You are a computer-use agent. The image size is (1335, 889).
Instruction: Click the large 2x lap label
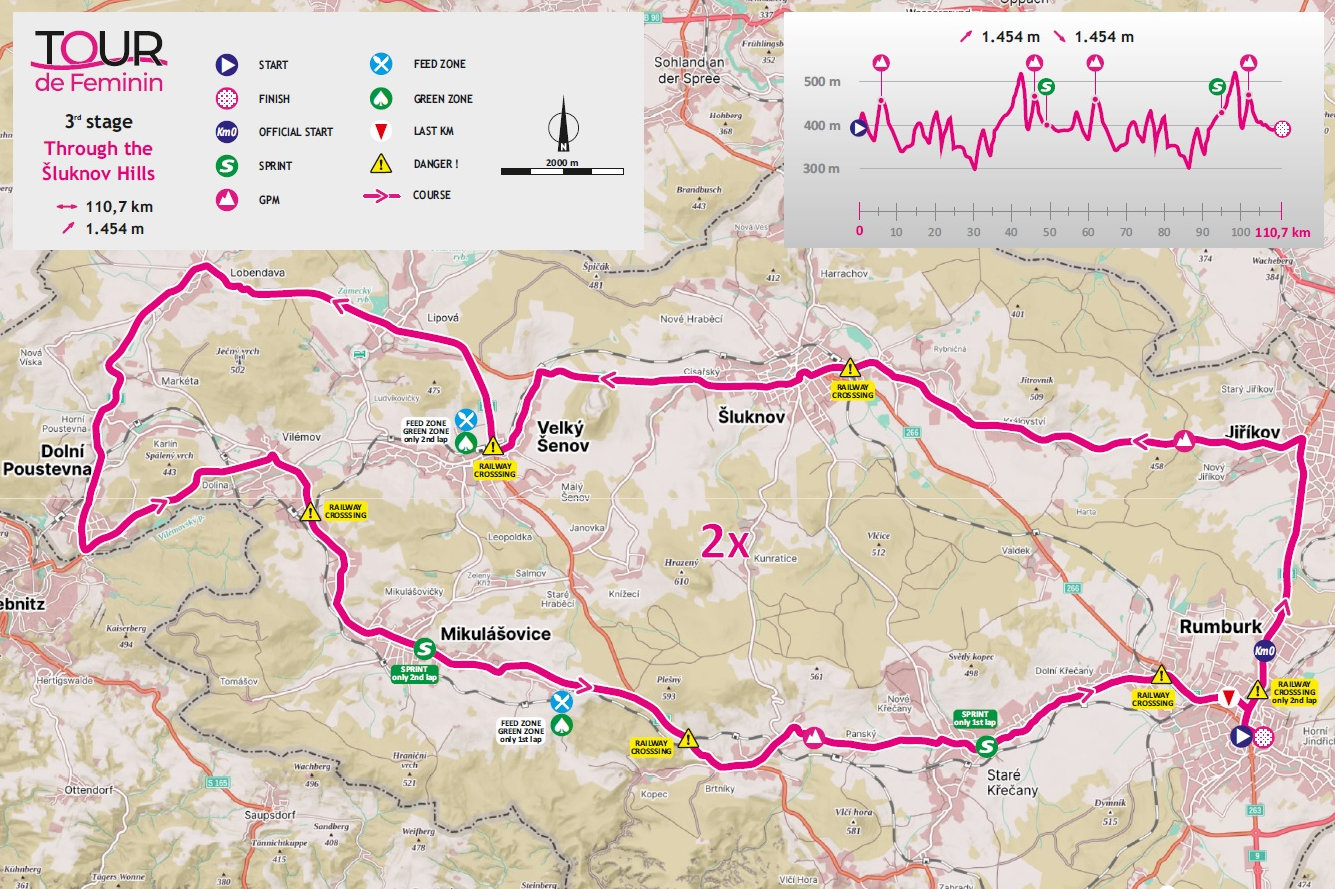725,541
